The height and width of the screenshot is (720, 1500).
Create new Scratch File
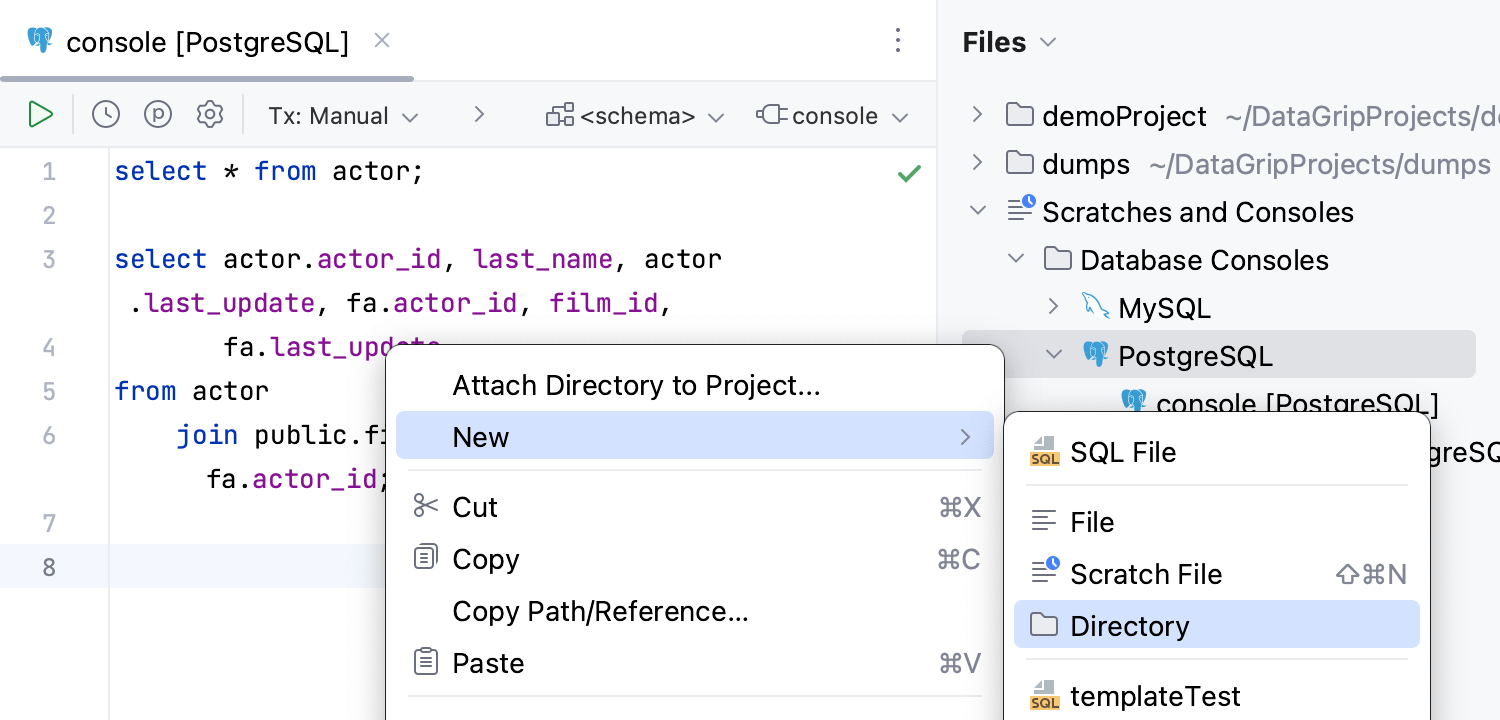pyautogui.click(x=1217, y=574)
